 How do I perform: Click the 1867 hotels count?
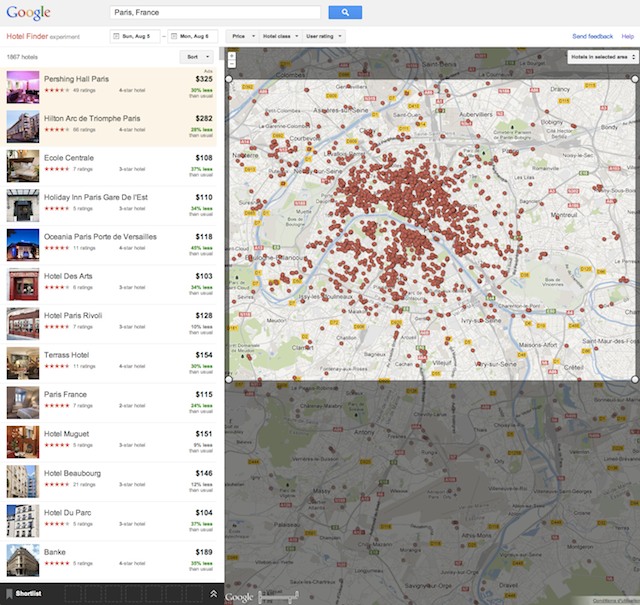(22, 57)
